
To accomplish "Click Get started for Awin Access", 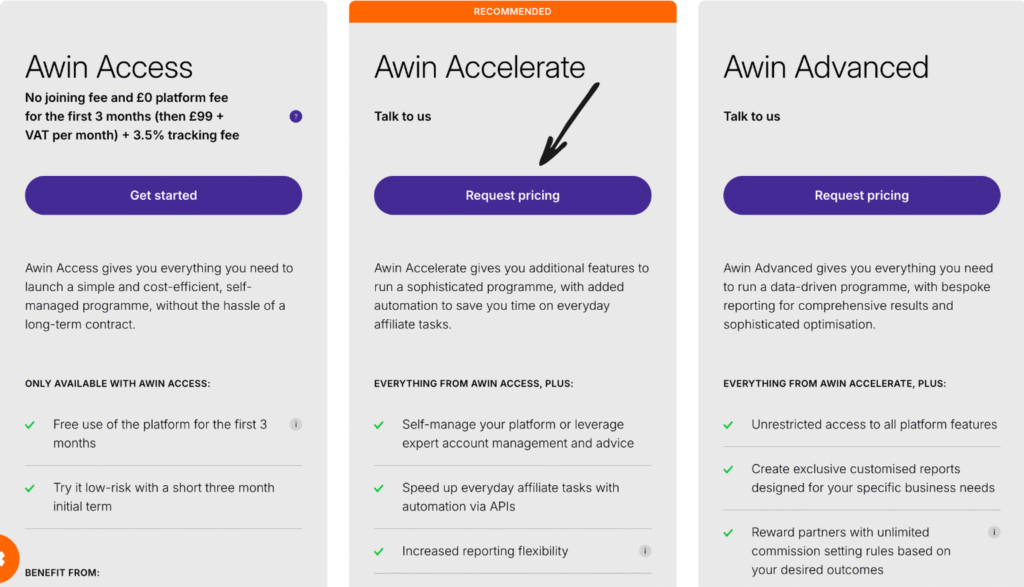I will click(x=163, y=195).
